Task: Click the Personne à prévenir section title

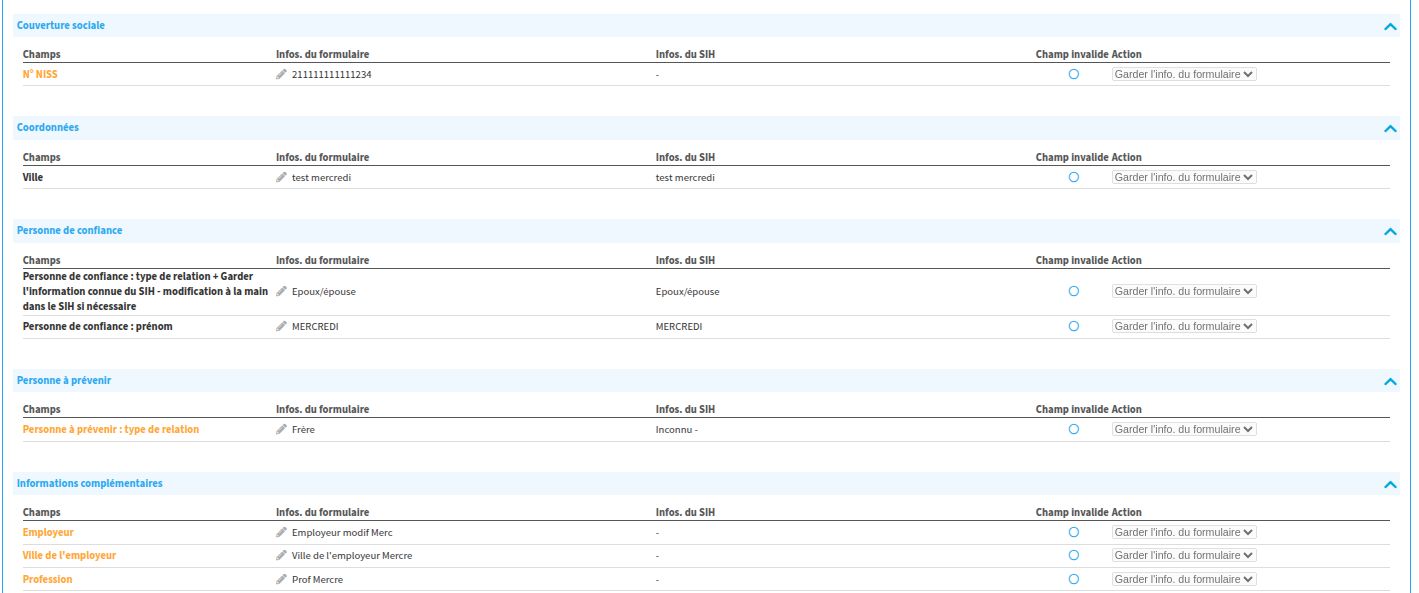Action: 65,380
